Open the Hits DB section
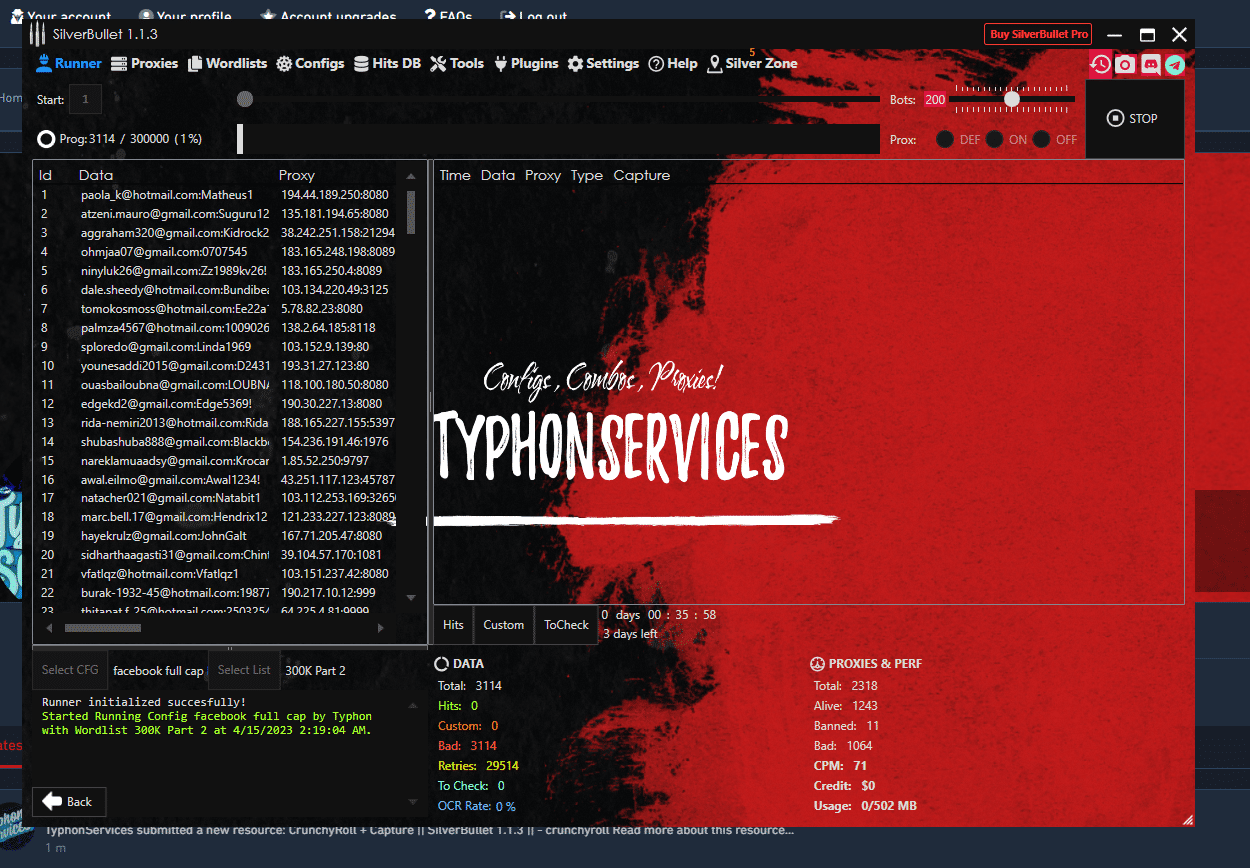This screenshot has width=1250, height=868. pos(387,63)
